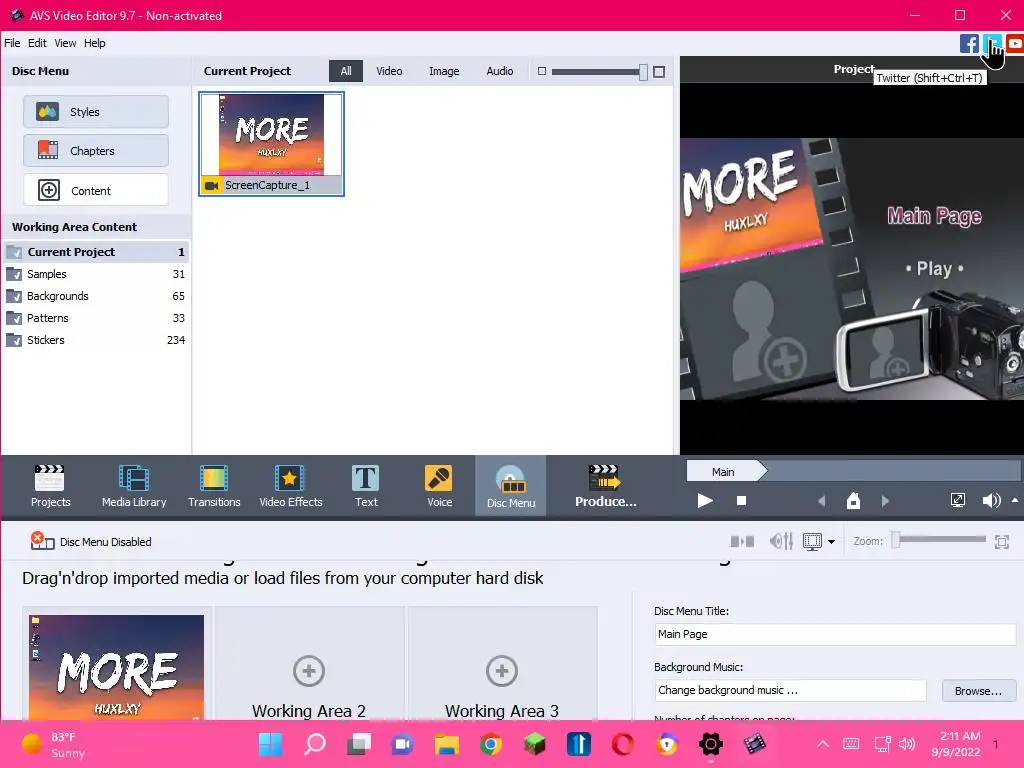Viewport: 1024px width, 768px height.
Task: Open the audio mixer icon
Action: pos(781,541)
